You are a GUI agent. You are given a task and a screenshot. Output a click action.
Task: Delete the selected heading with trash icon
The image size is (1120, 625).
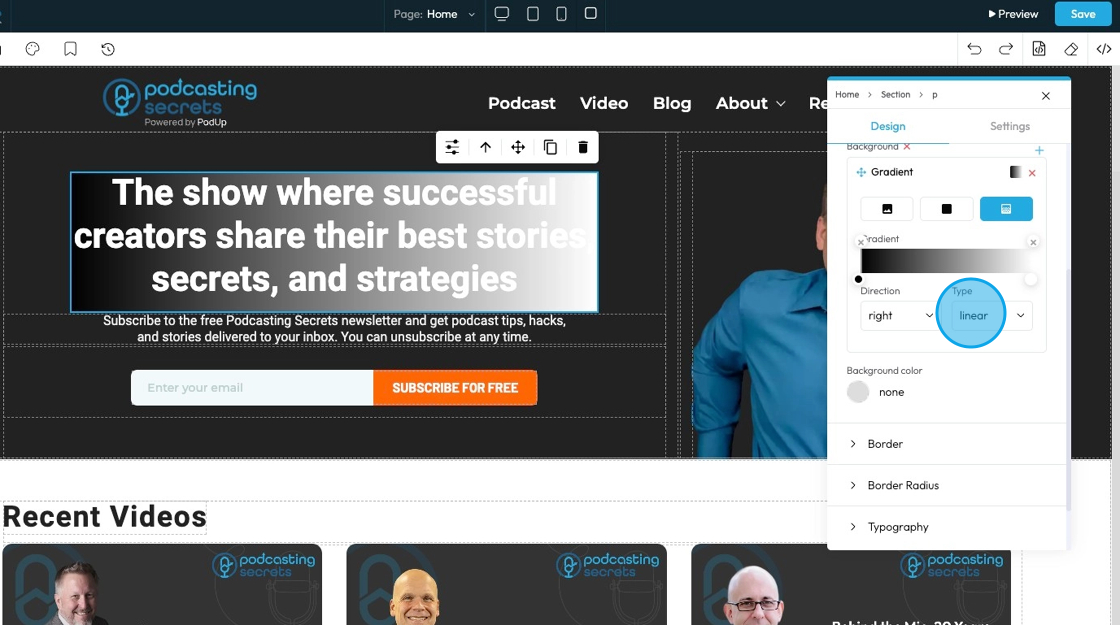(x=583, y=147)
